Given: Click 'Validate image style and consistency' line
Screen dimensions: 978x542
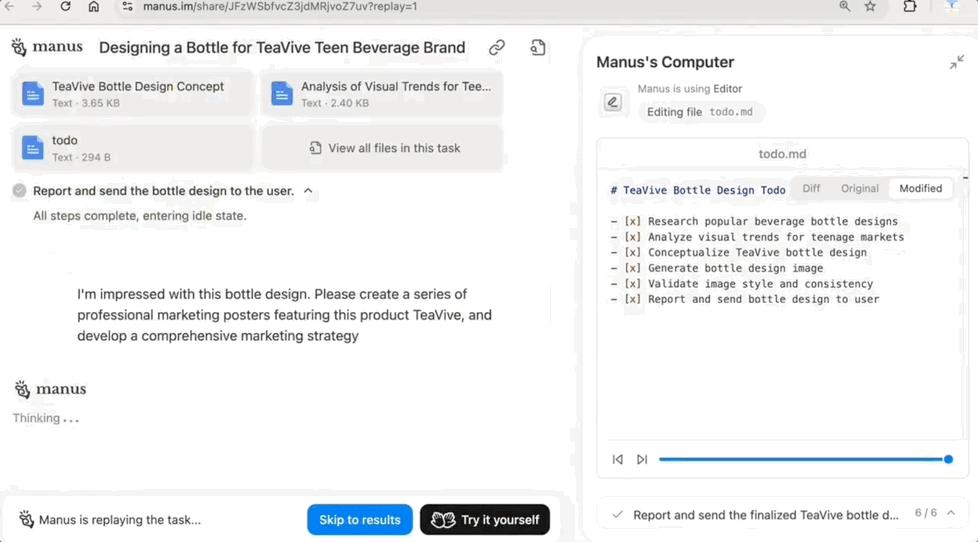Looking at the screenshot, I should [760, 284].
